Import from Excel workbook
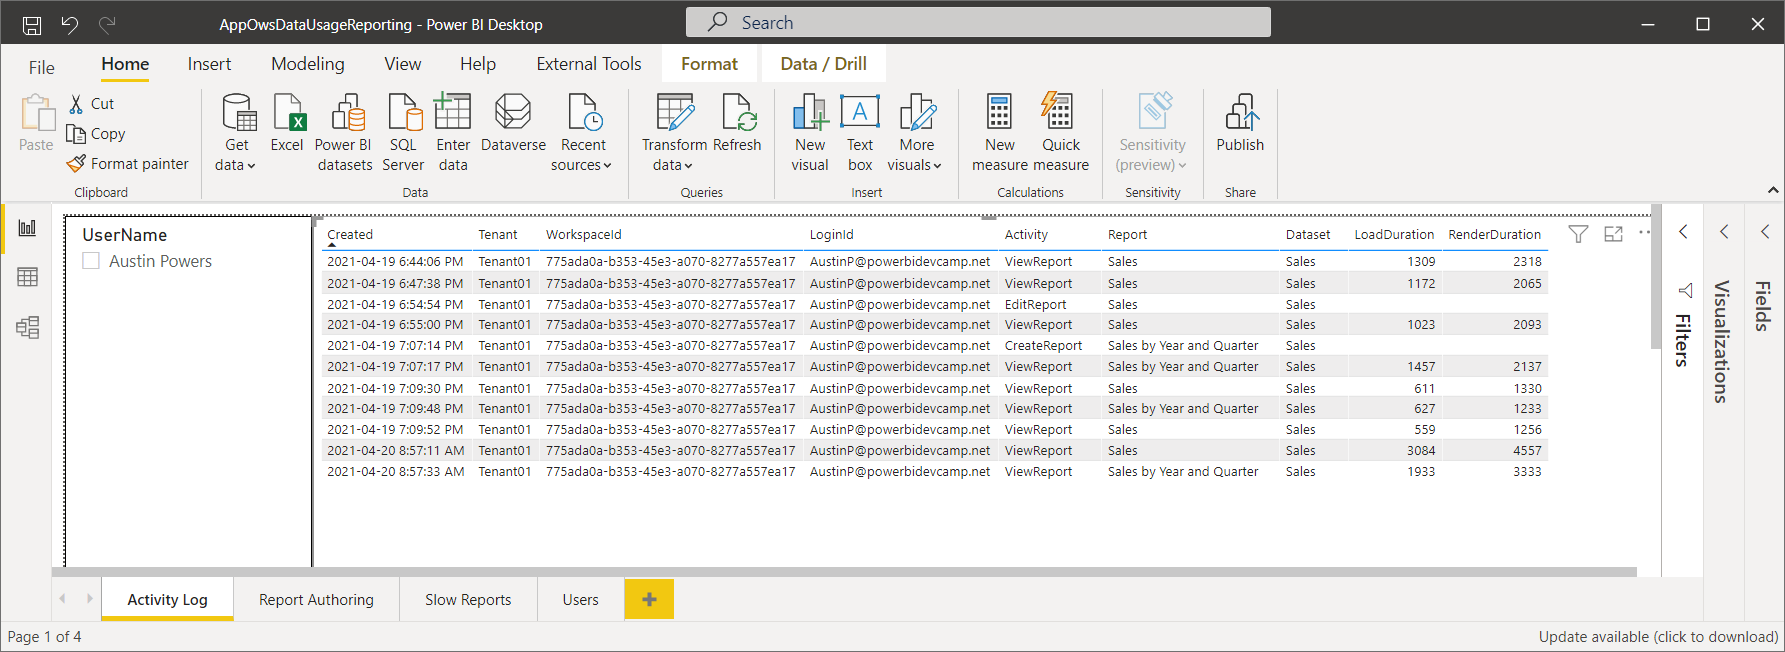 point(287,123)
